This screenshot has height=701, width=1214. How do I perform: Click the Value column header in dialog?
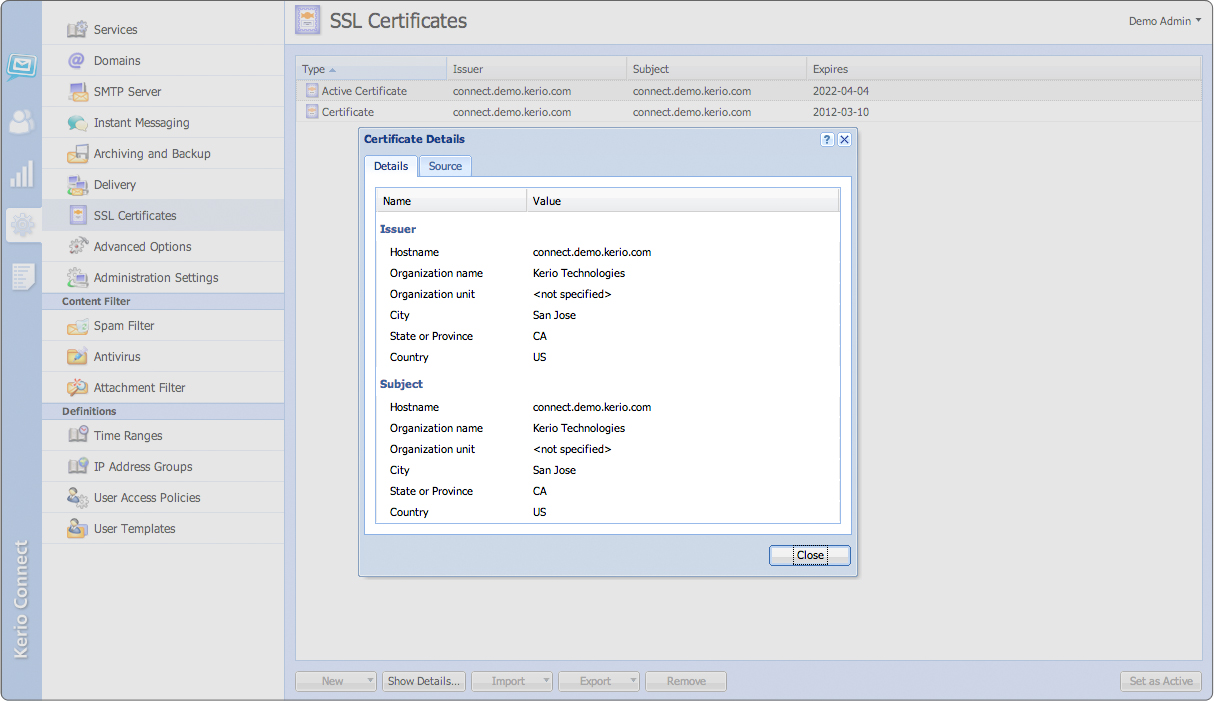tap(683, 201)
